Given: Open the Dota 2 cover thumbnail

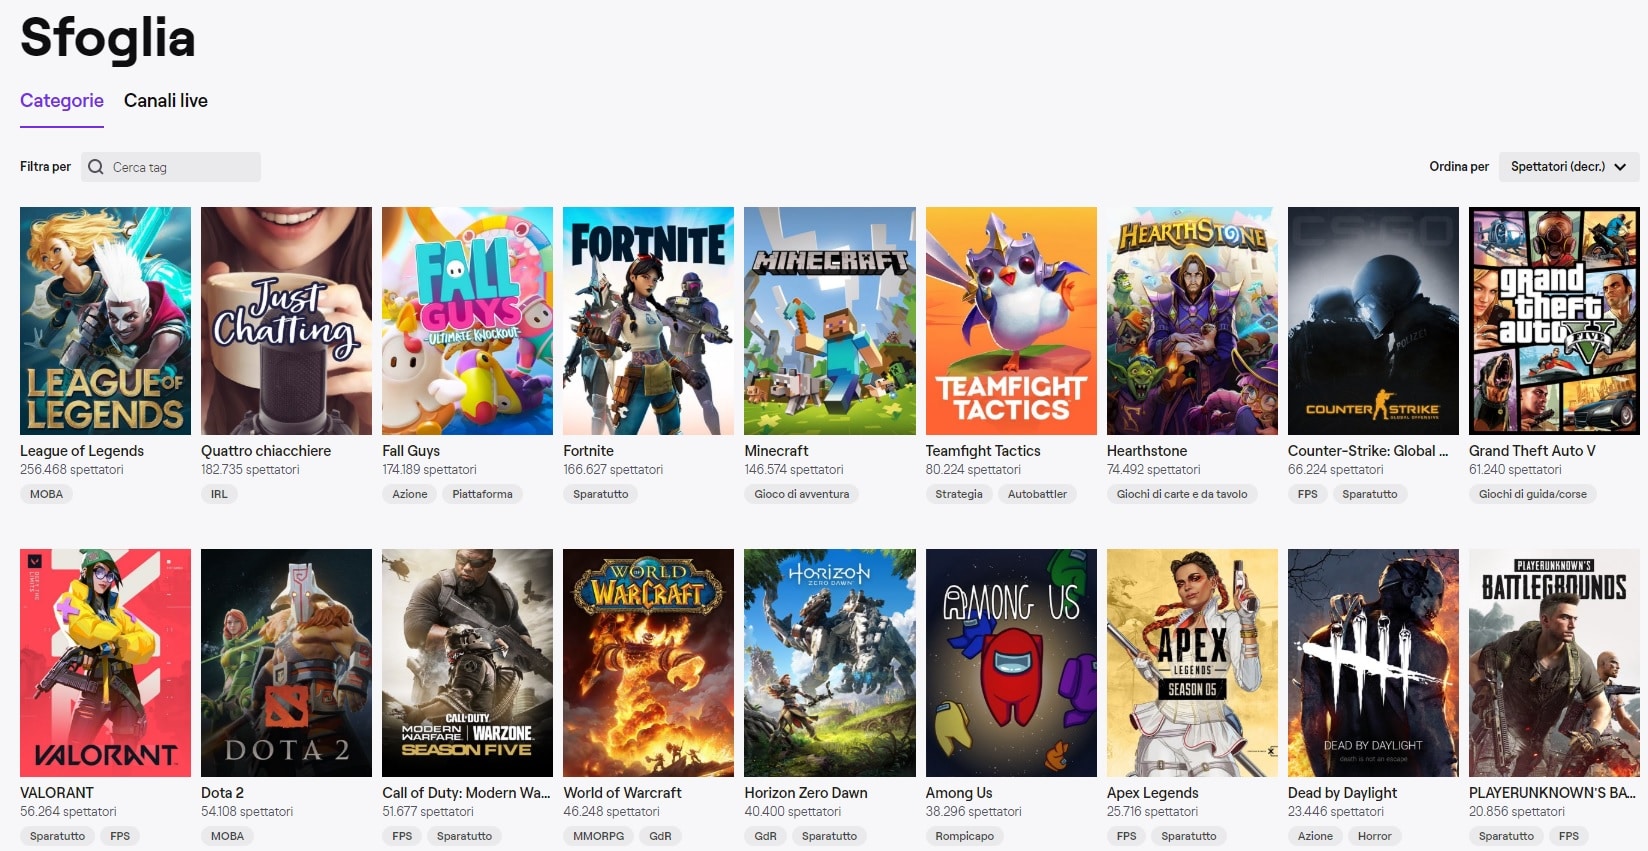Looking at the screenshot, I should (x=286, y=663).
